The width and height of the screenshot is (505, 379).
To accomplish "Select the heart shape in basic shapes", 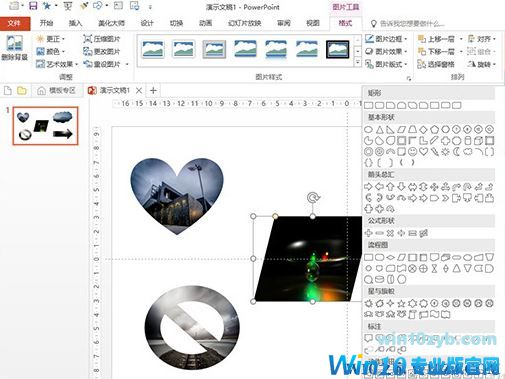I will pyautogui.click(x=423, y=152).
